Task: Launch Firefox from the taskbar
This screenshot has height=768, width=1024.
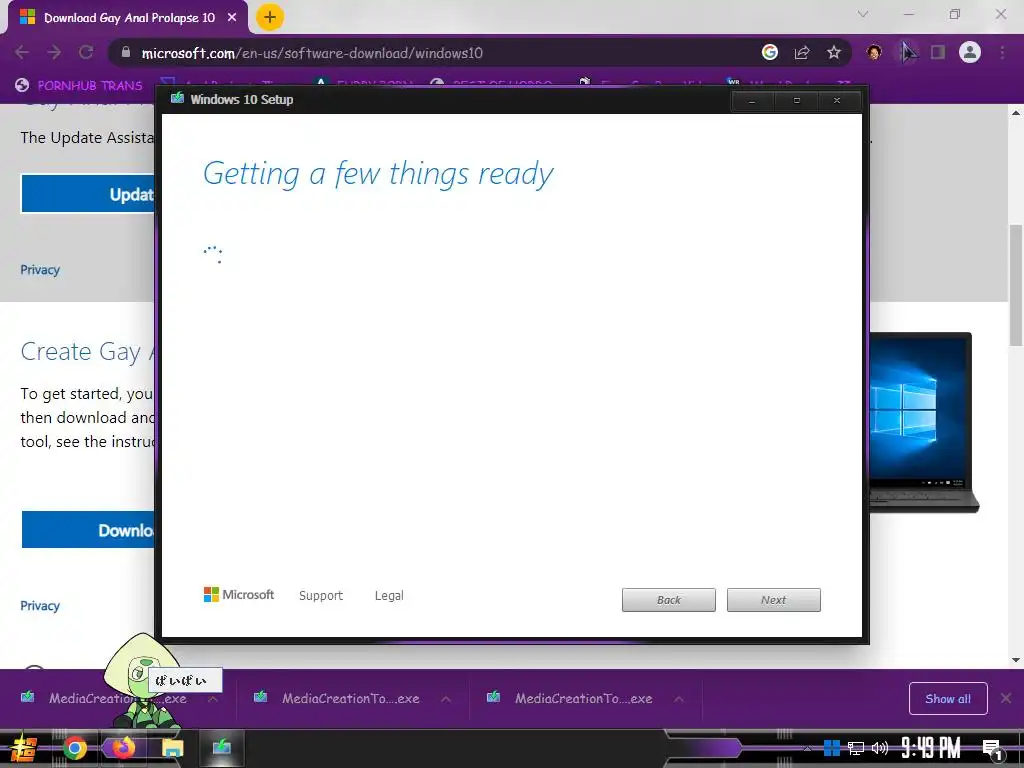Action: [x=123, y=748]
